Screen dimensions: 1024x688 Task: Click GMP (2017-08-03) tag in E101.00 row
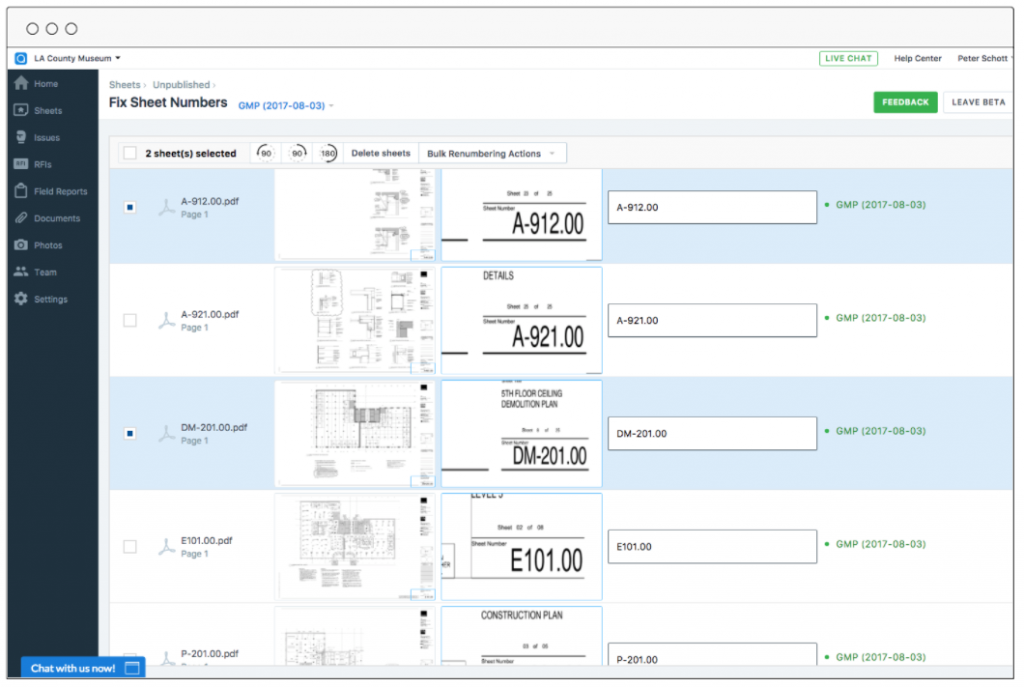click(880, 544)
